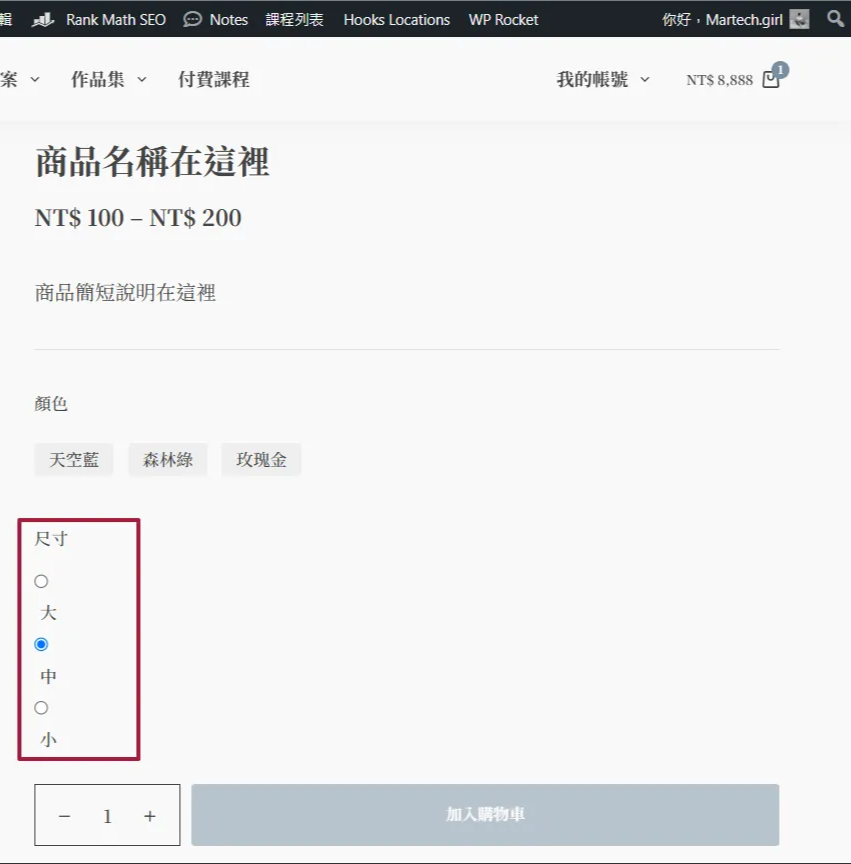Click the 商品簡短說明在這裡 description text
This screenshot has width=851, height=864.
(x=125, y=293)
